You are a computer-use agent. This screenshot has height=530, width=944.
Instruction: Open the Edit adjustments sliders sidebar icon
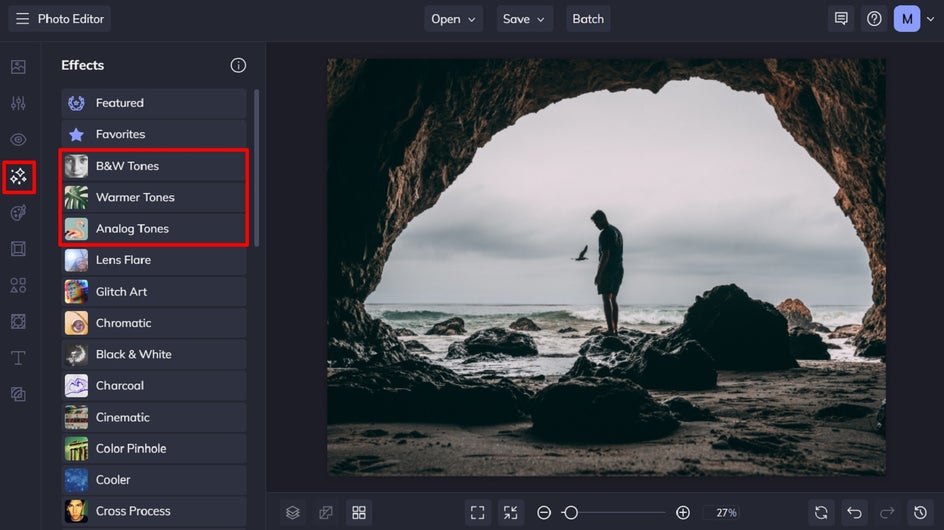coord(18,103)
